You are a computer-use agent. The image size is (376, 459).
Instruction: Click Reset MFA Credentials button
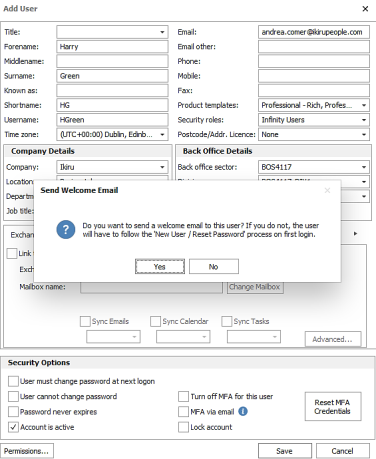(x=333, y=406)
